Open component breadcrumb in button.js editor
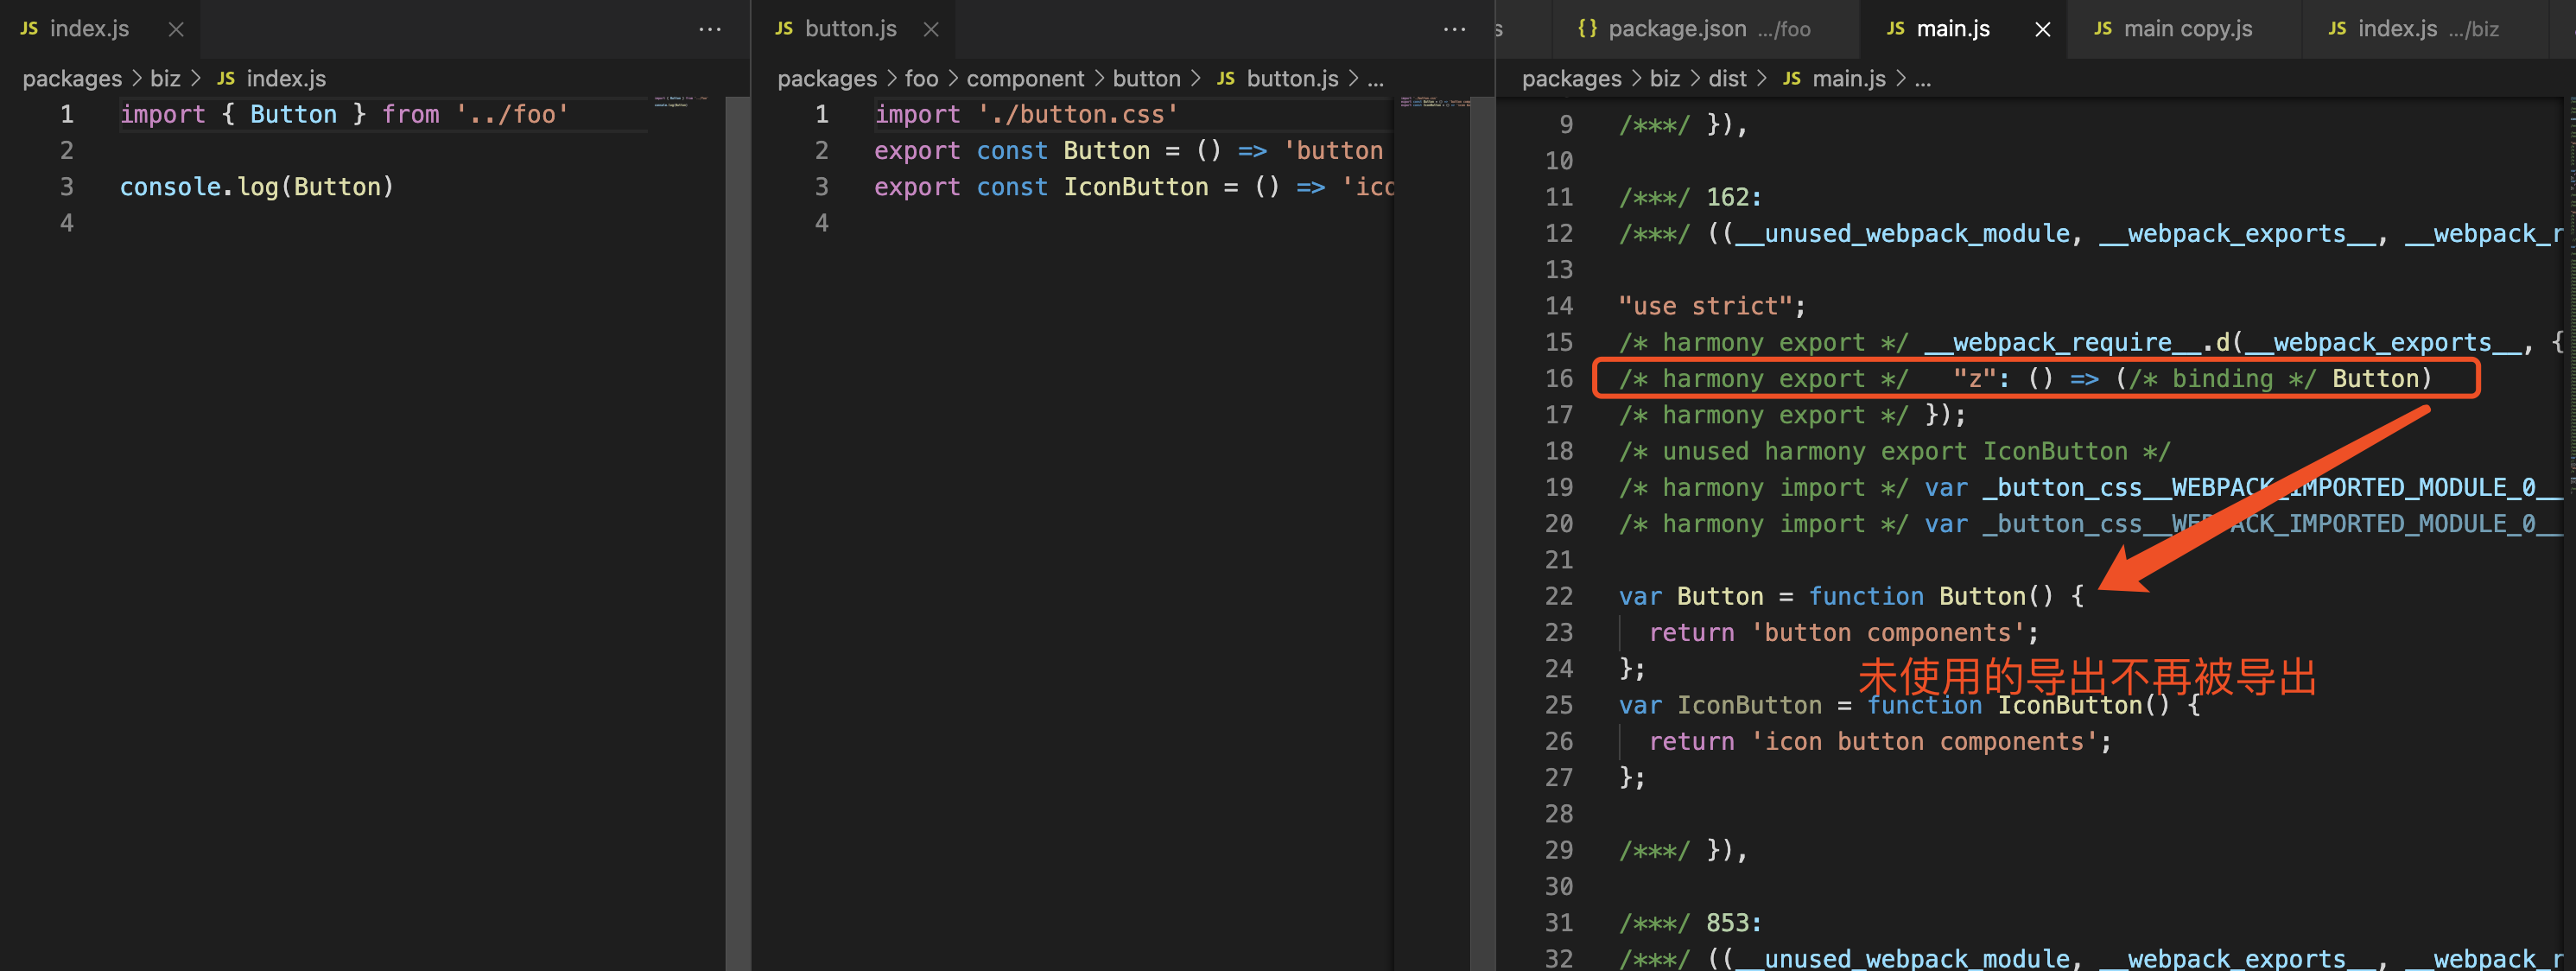Image resolution: width=2576 pixels, height=971 pixels. coord(1025,78)
